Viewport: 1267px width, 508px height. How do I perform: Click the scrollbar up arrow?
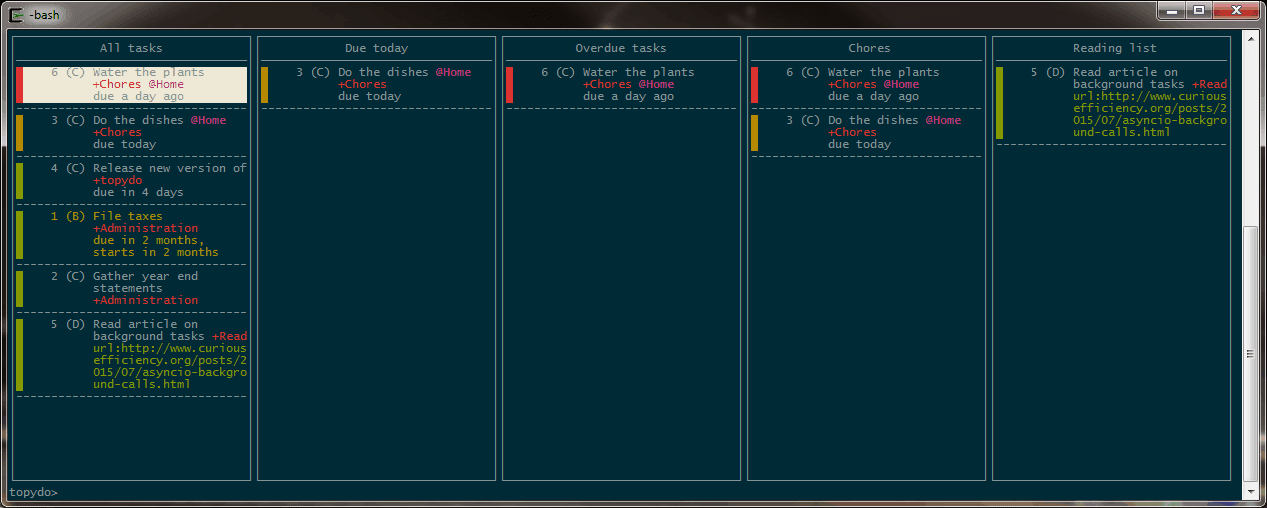[1250, 37]
